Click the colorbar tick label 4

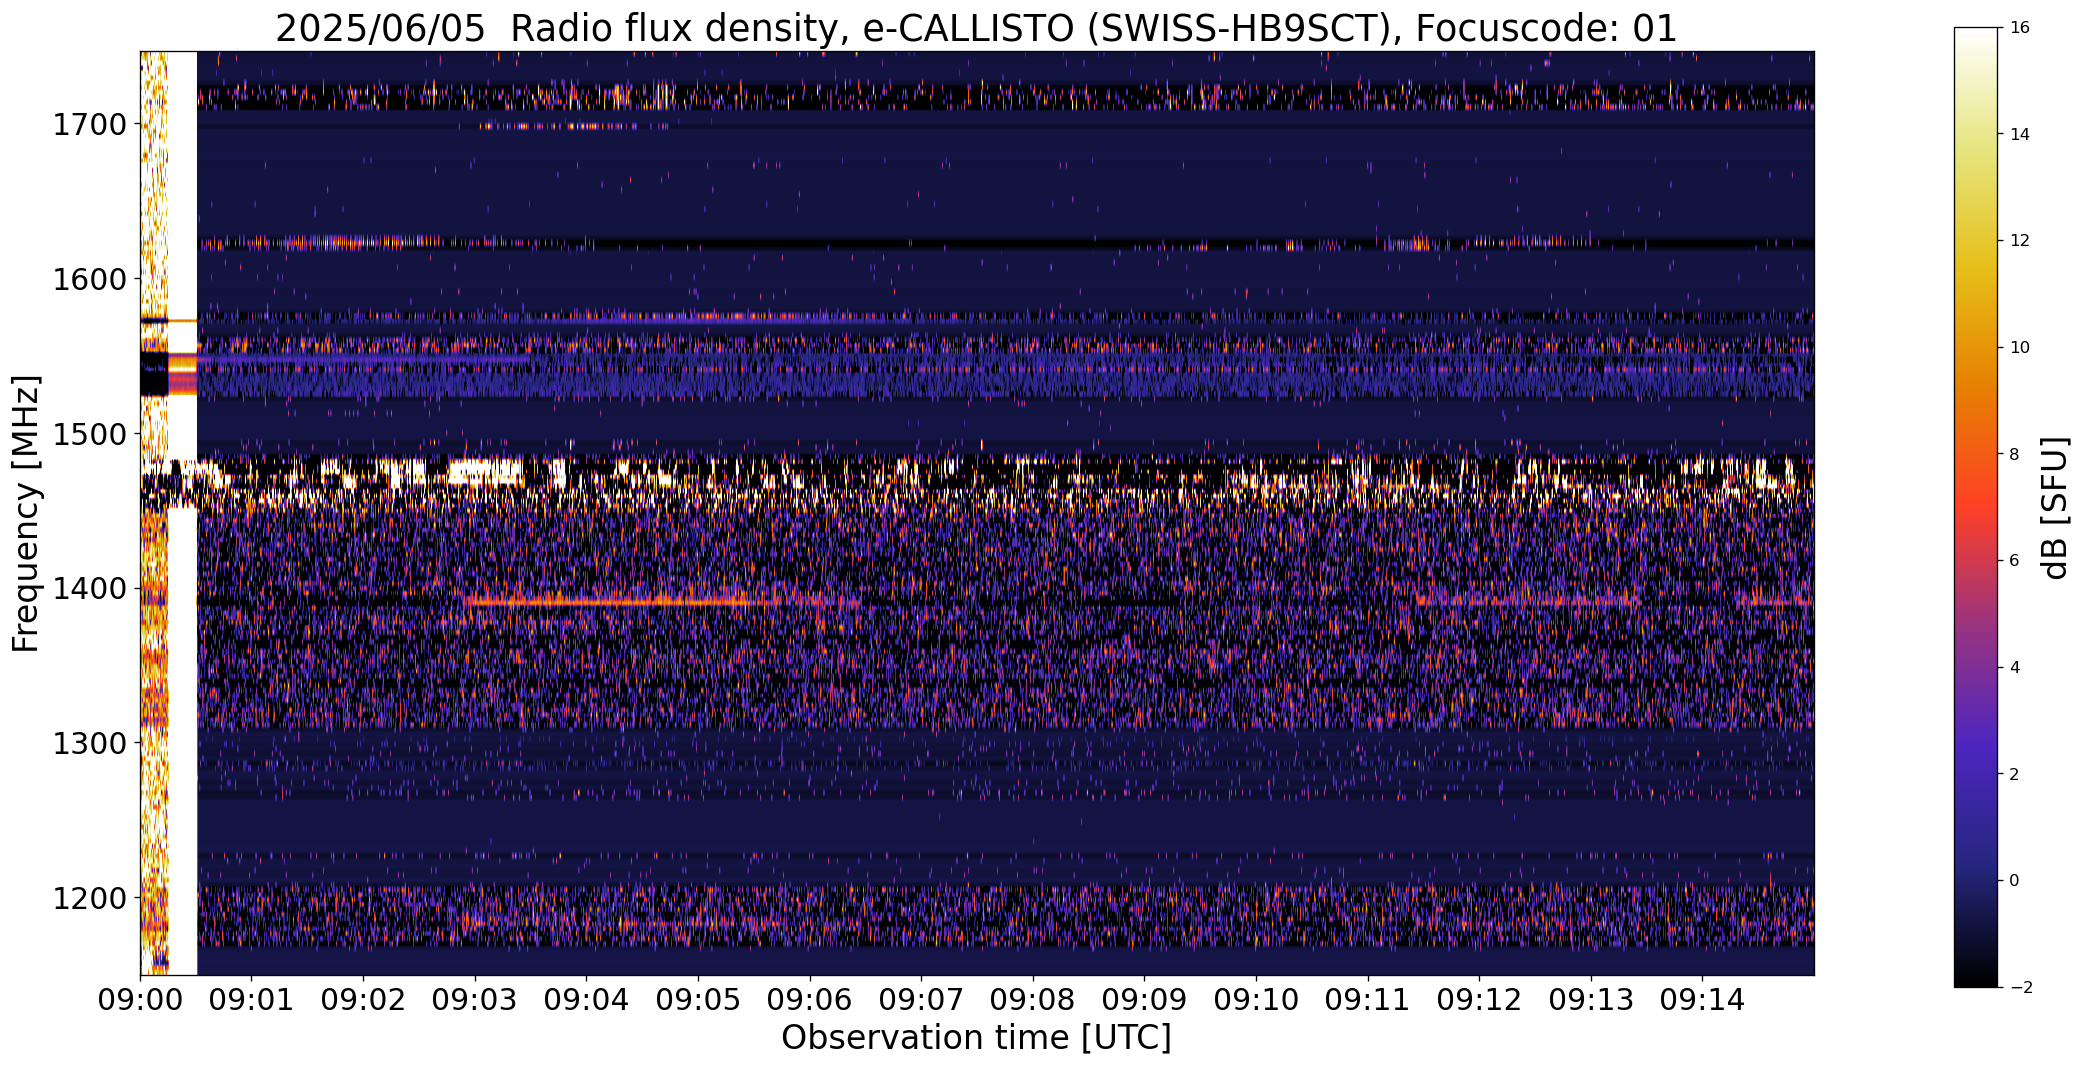click(x=2014, y=667)
